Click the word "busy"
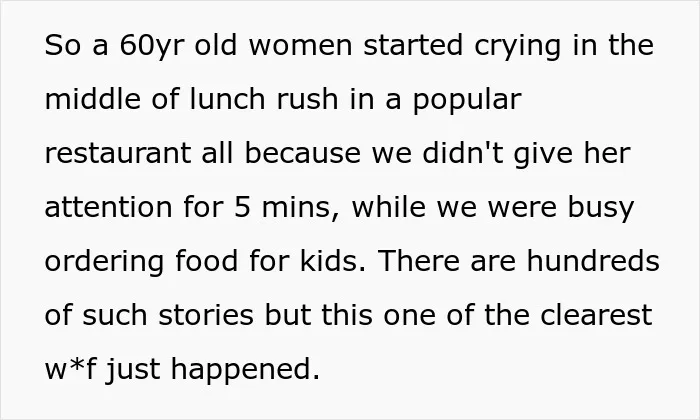Image resolution: width=700 pixels, height=420 pixels. click(601, 208)
